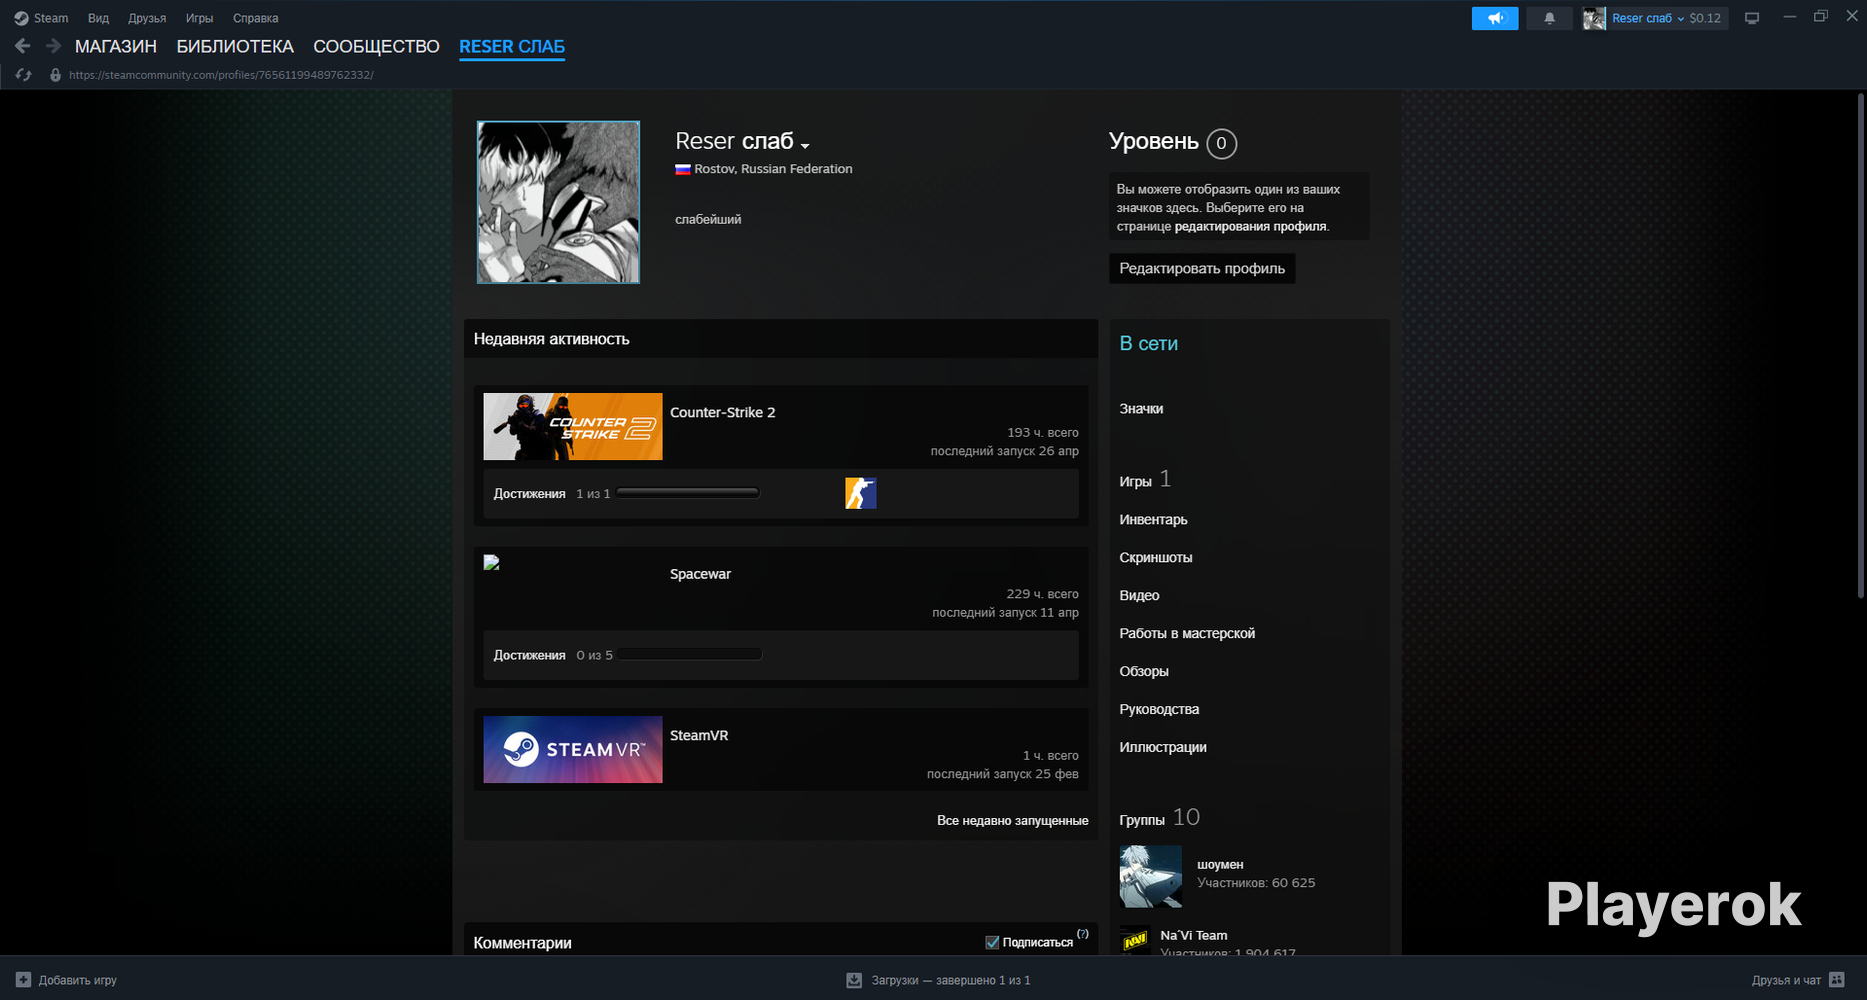The width and height of the screenshot is (1867, 1000).
Task: Open the Группы list link
Action: tap(1159, 818)
